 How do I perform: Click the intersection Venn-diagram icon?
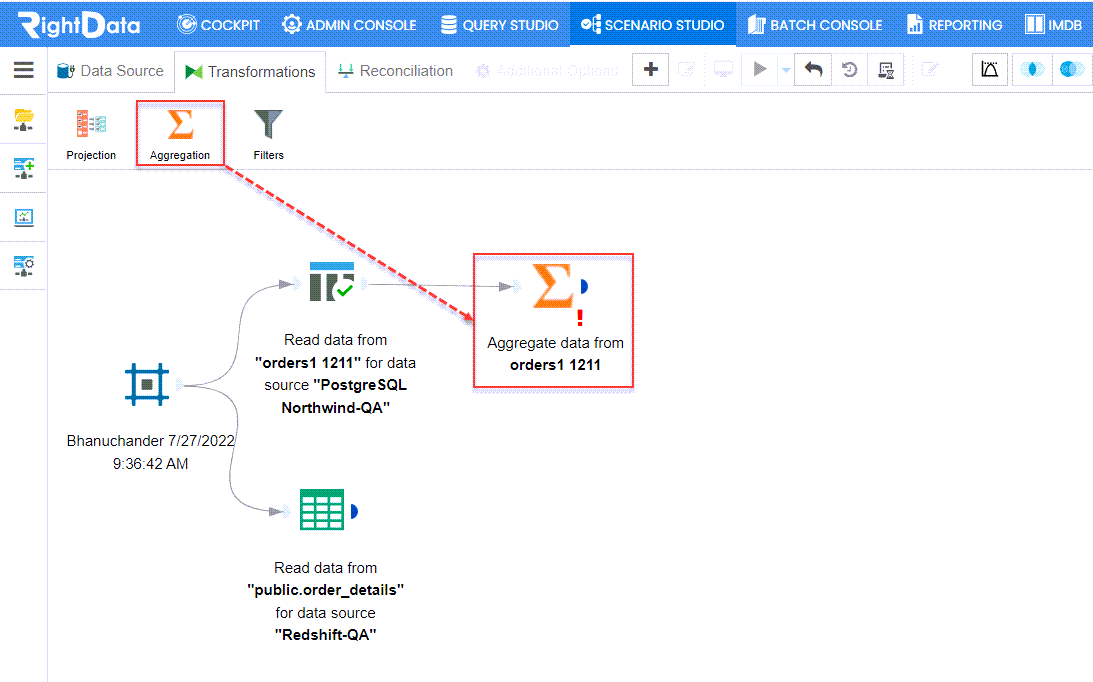coord(1032,70)
